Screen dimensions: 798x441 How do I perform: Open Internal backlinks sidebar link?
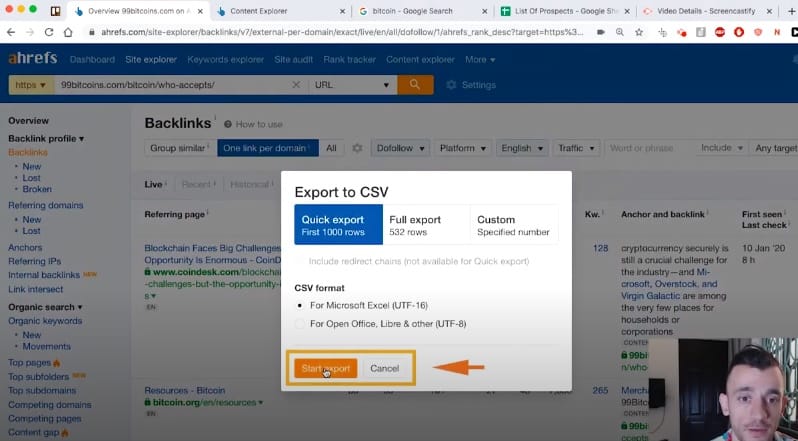click(44, 275)
